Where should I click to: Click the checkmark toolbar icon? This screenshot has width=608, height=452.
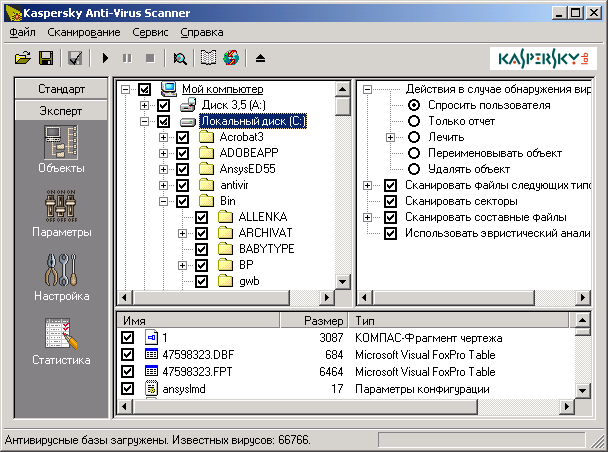tap(75, 59)
